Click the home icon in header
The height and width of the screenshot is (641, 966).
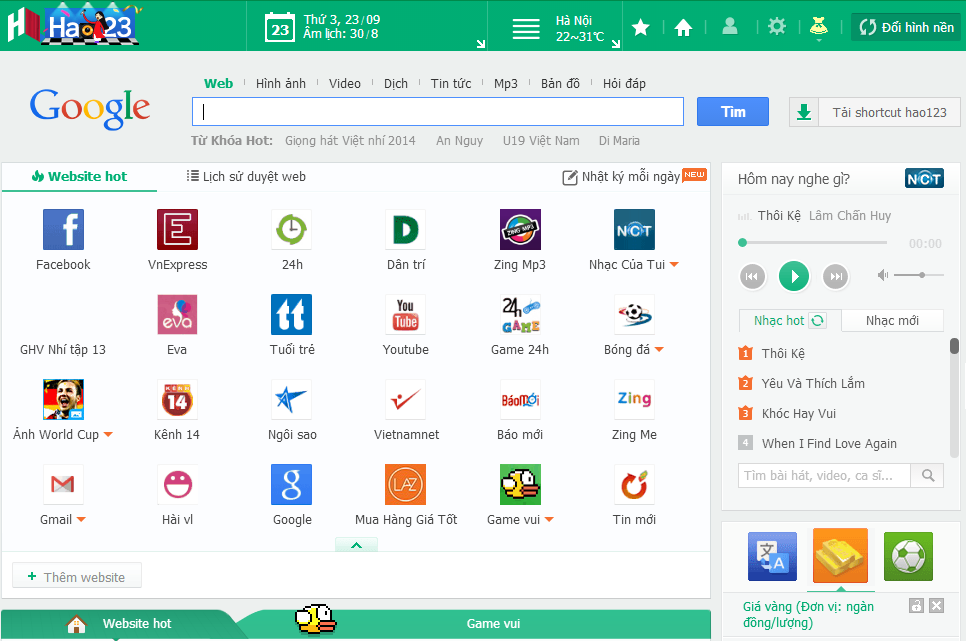coord(683,27)
